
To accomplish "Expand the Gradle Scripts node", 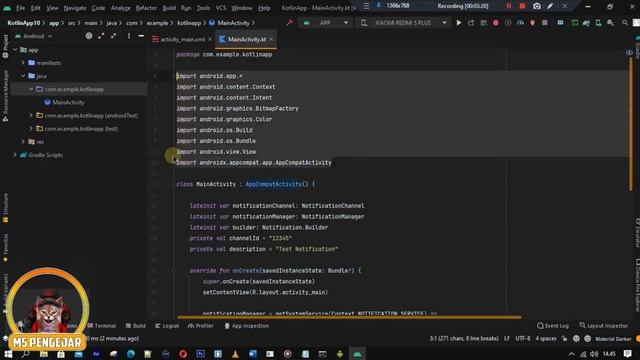I will click(x=15, y=155).
